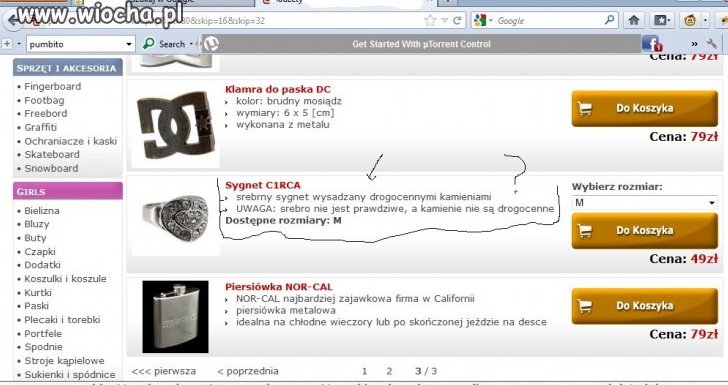This screenshot has width=728, height=385.
Task: Click the wrench options icon
Action: point(712,44)
